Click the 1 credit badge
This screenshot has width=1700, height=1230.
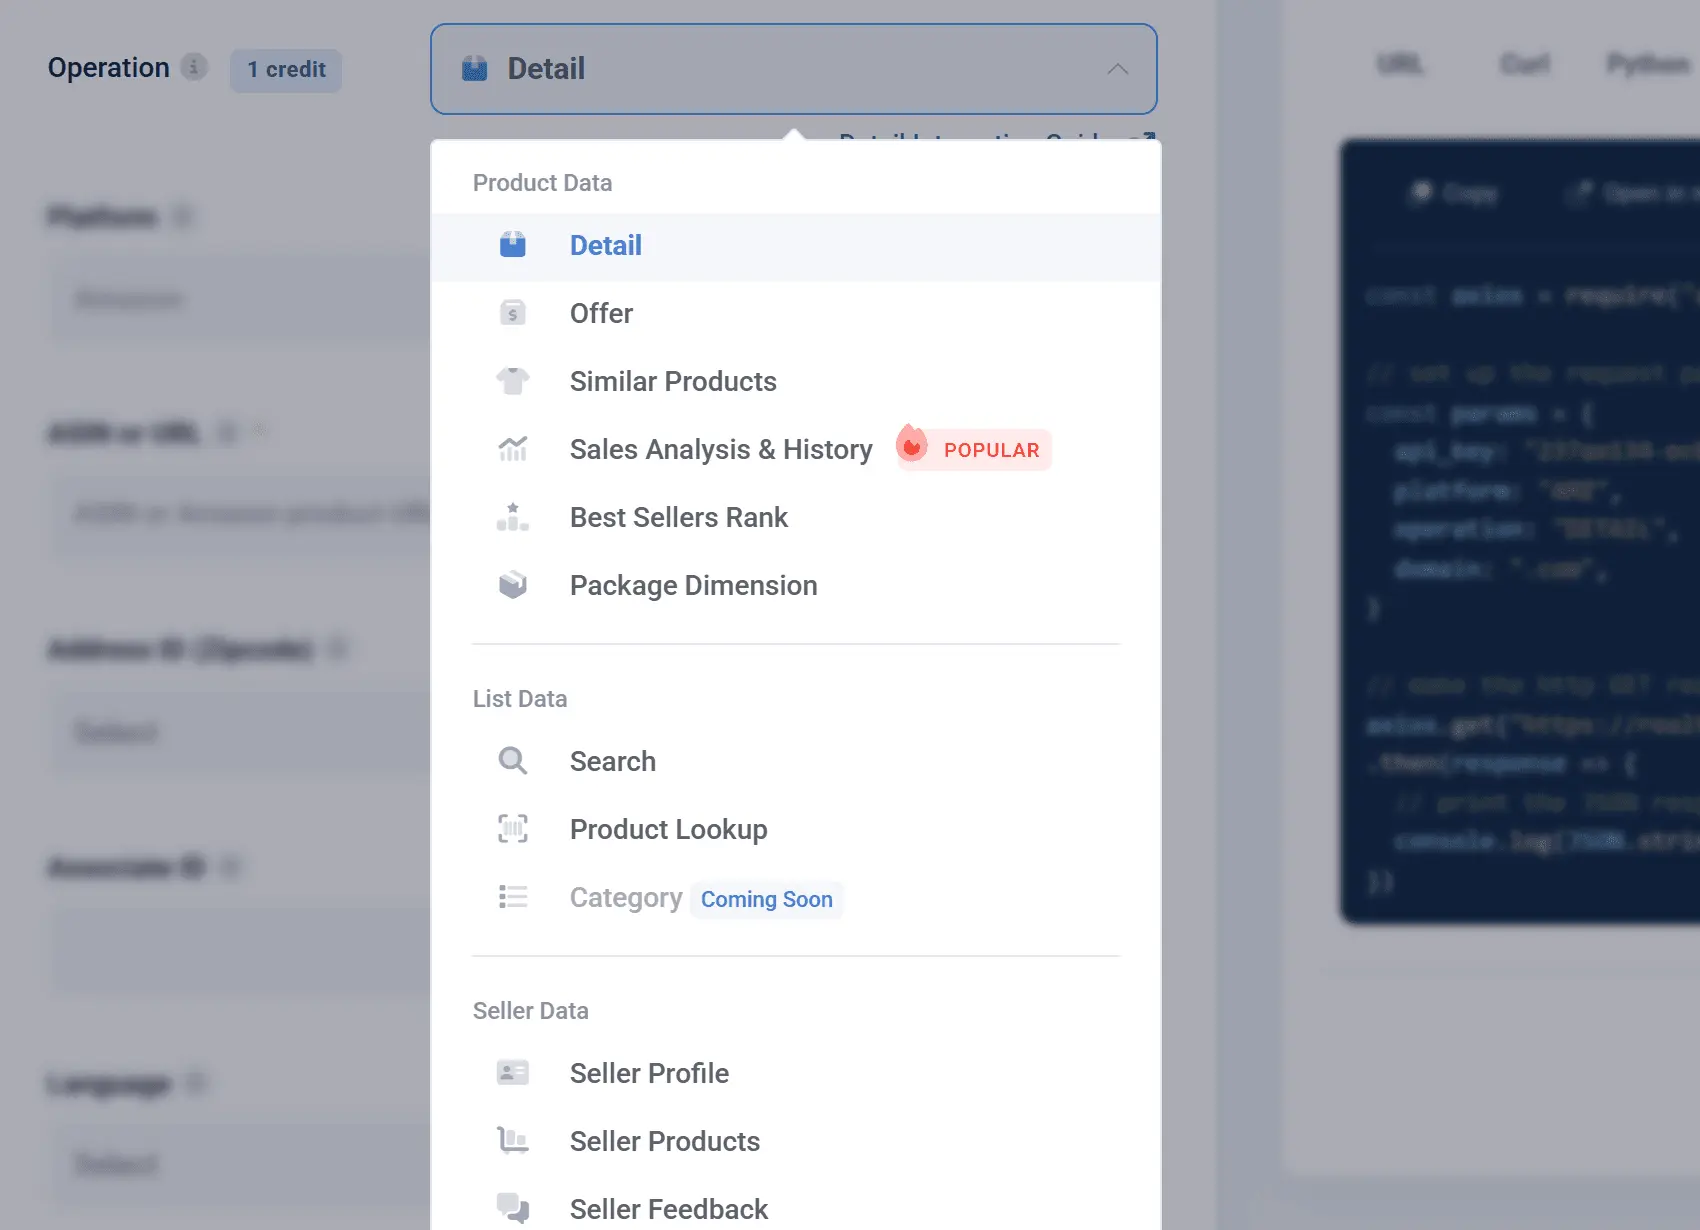tap(286, 70)
